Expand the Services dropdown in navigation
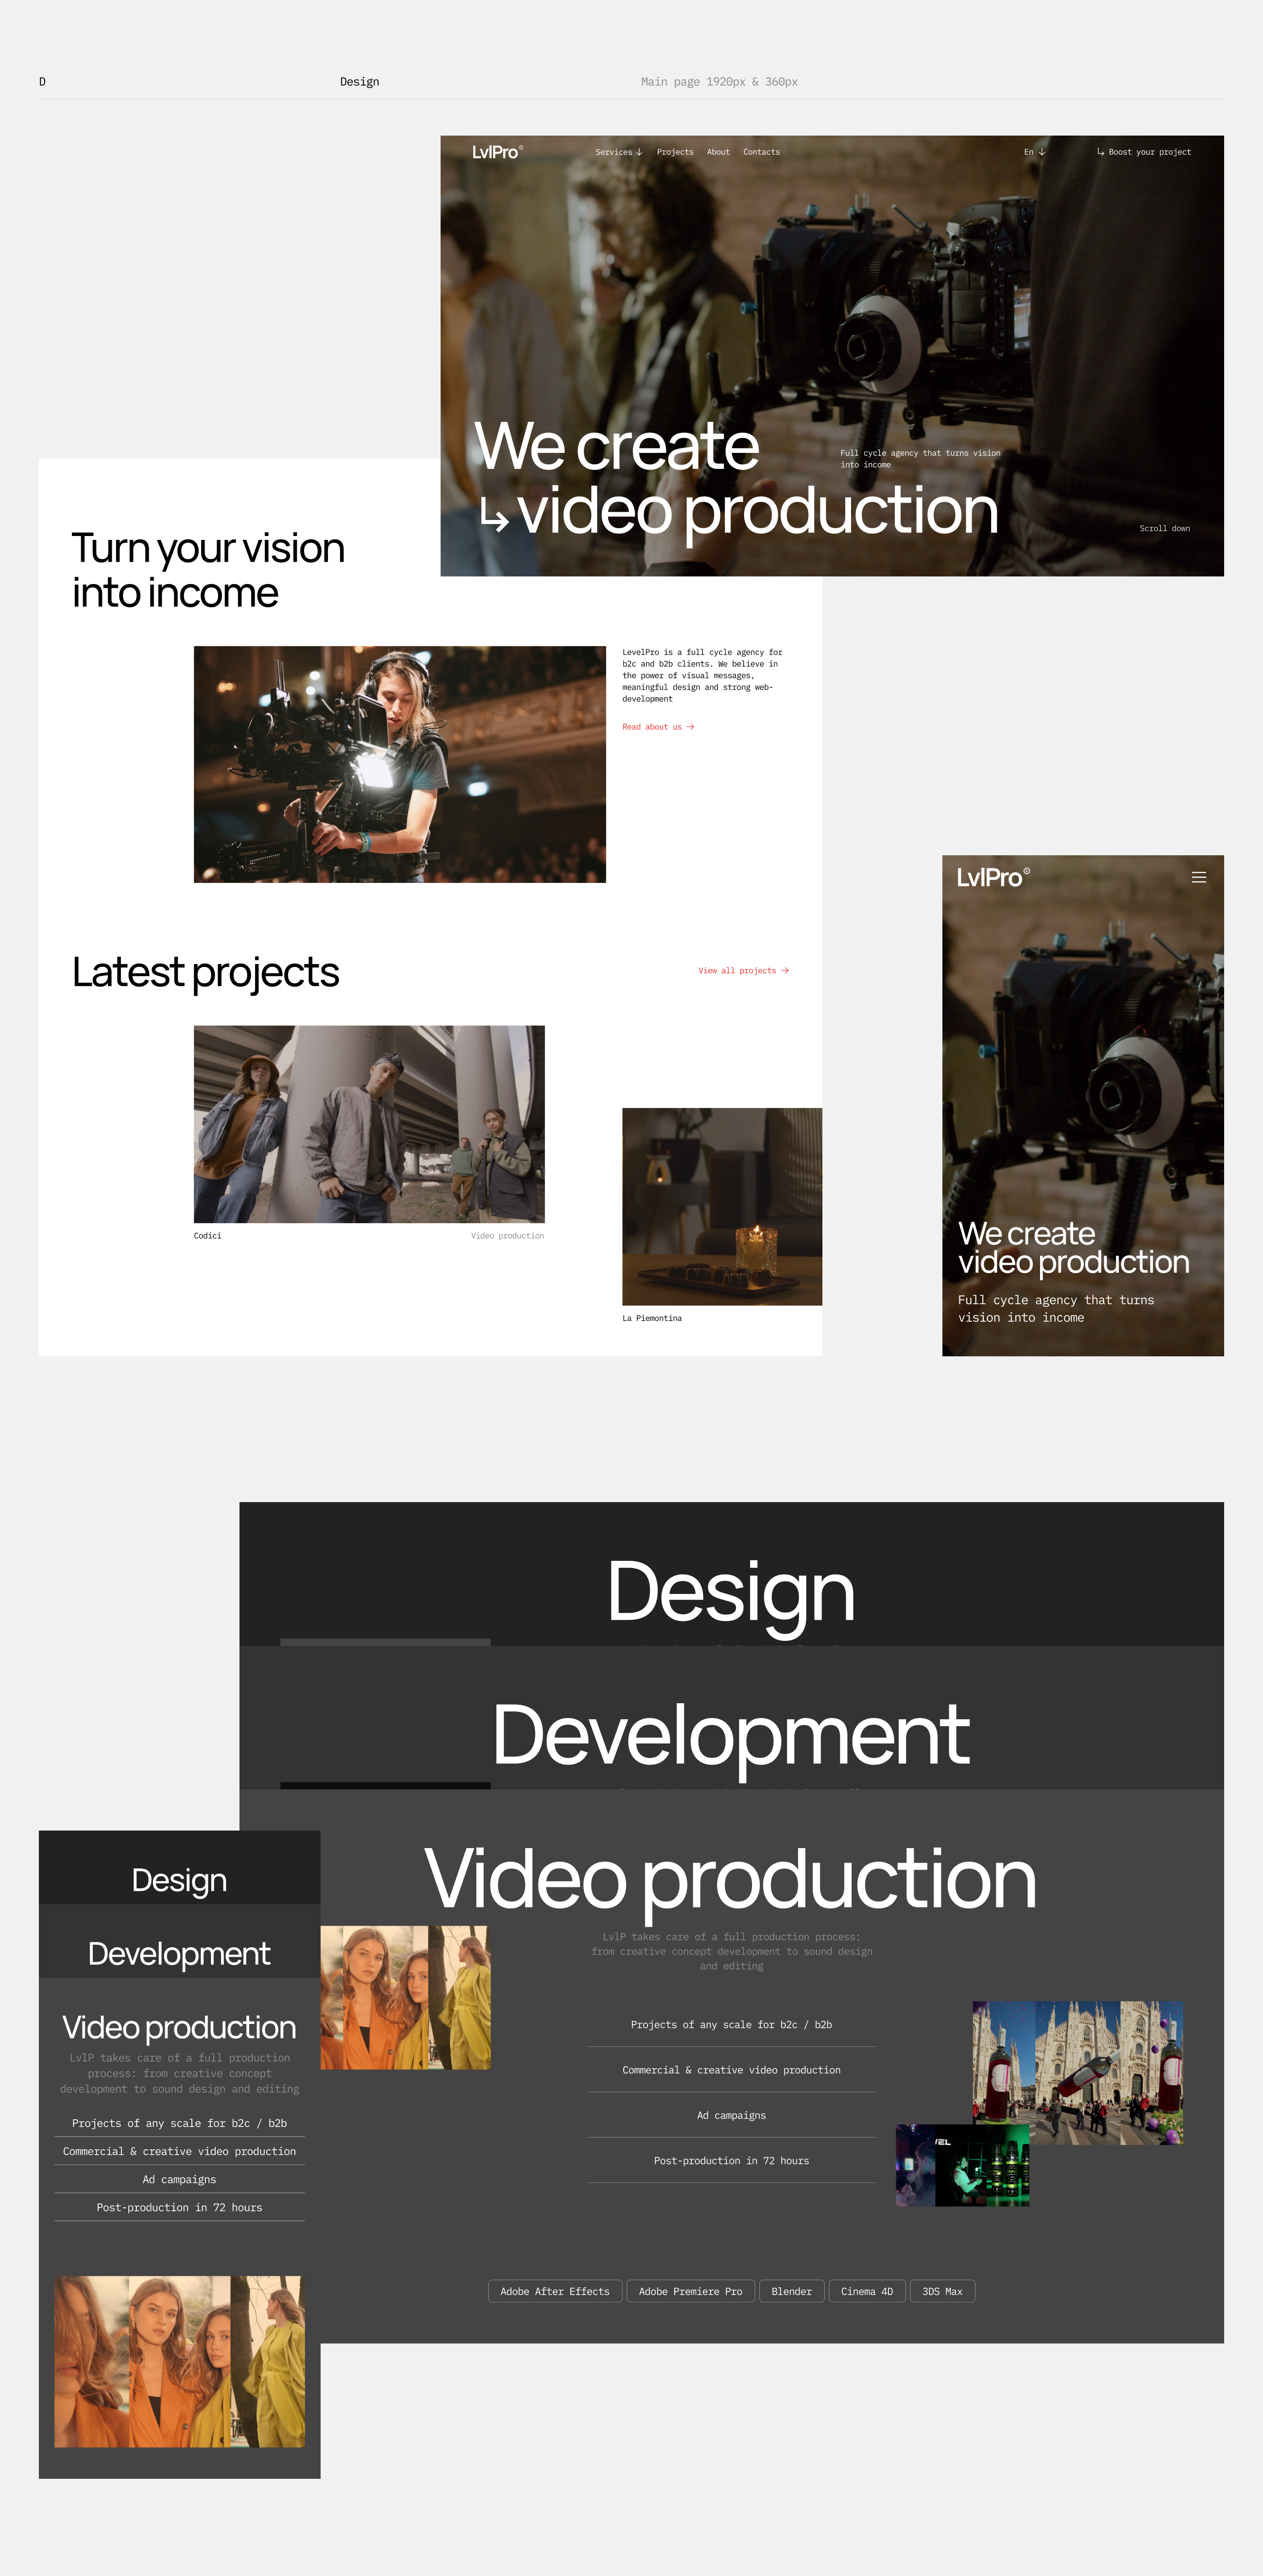This screenshot has width=1263, height=2576. pos(618,152)
